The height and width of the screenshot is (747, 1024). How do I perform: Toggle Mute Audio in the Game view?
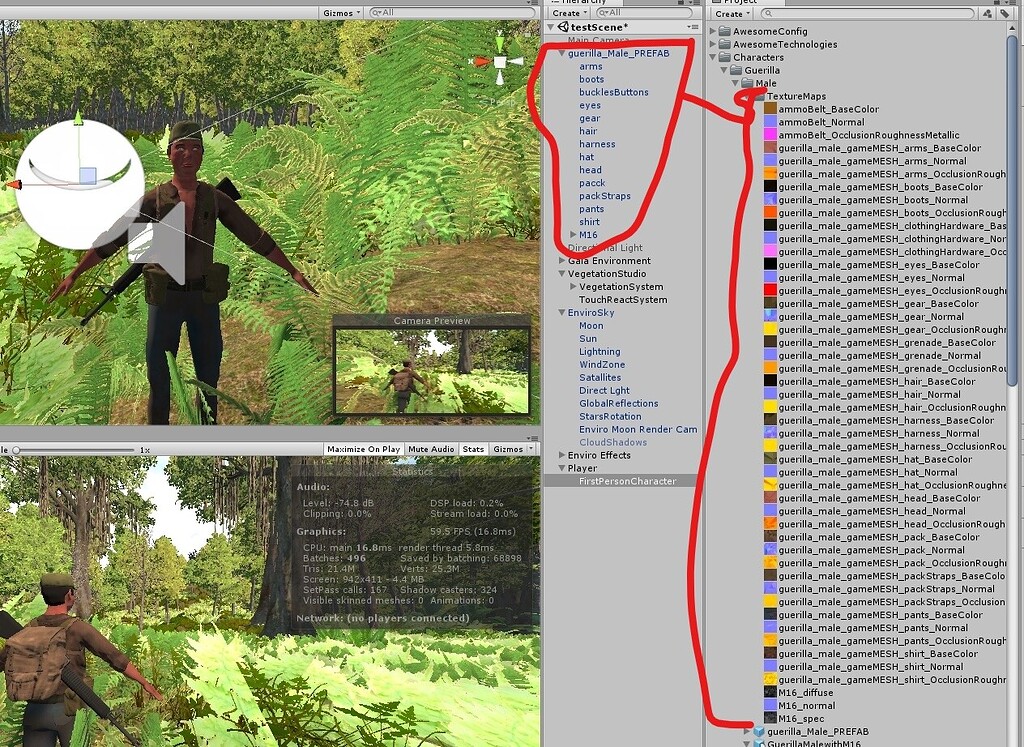[x=430, y=448]
